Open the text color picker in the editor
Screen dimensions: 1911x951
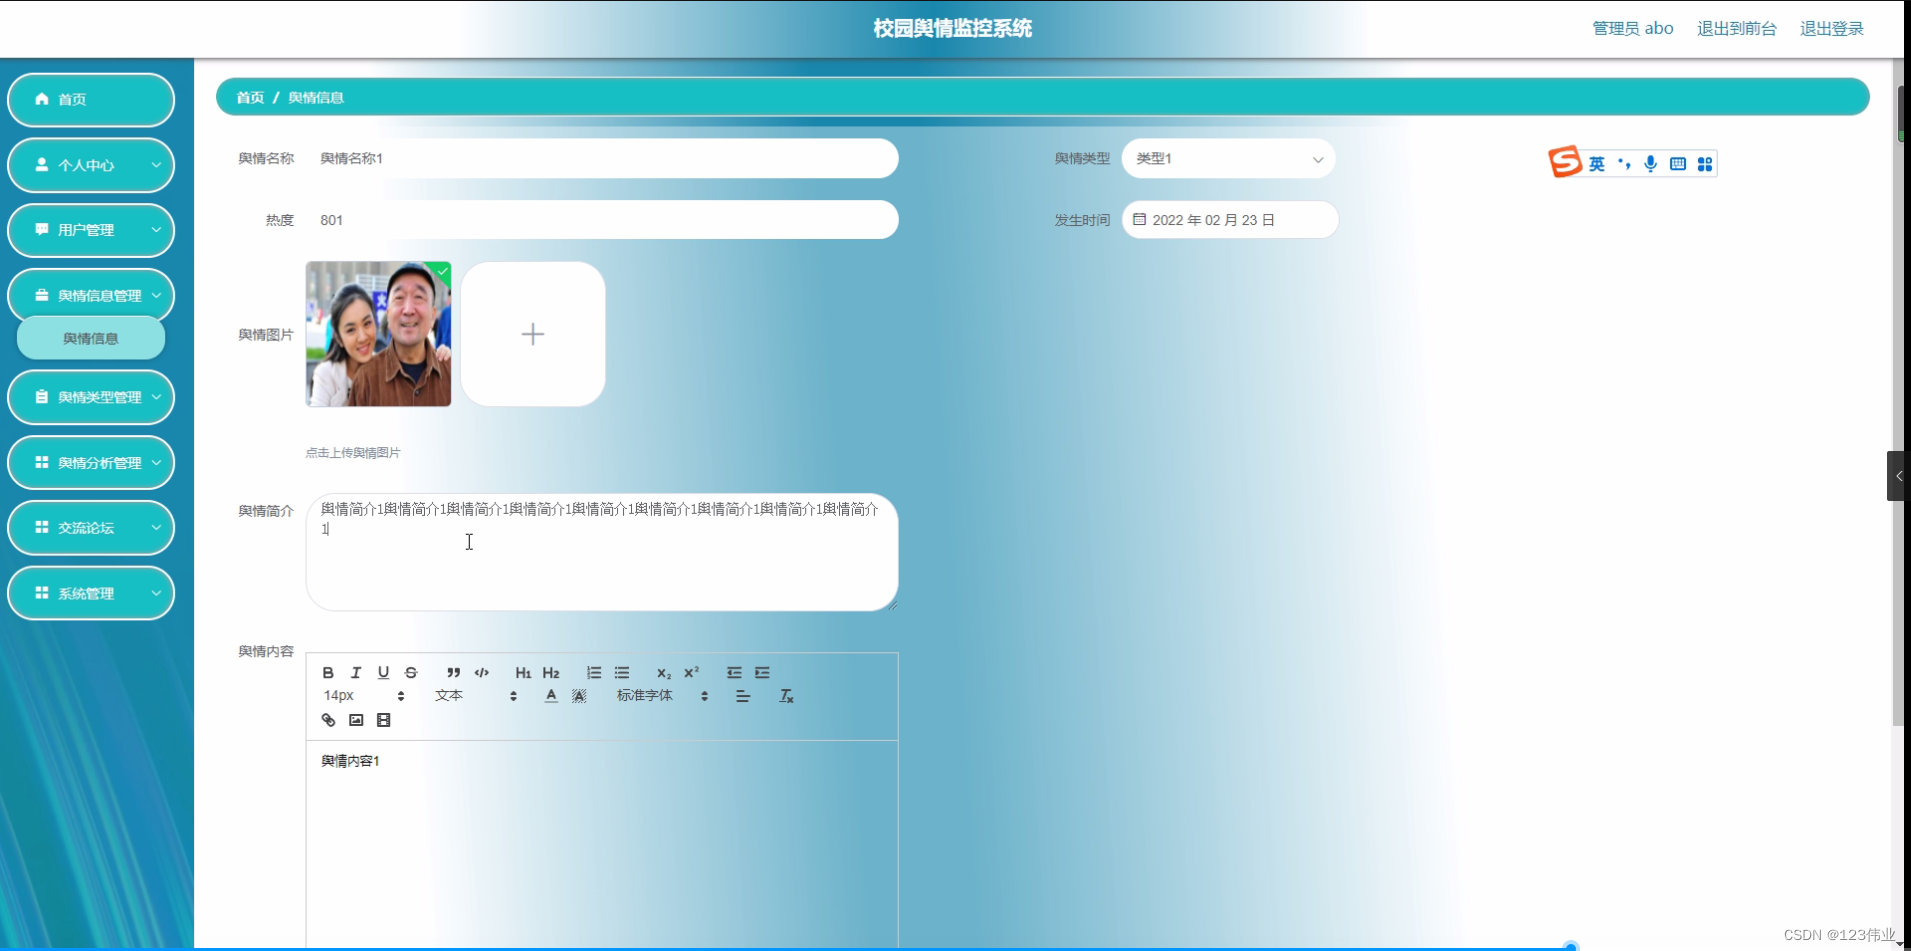(x=551, y=695)
